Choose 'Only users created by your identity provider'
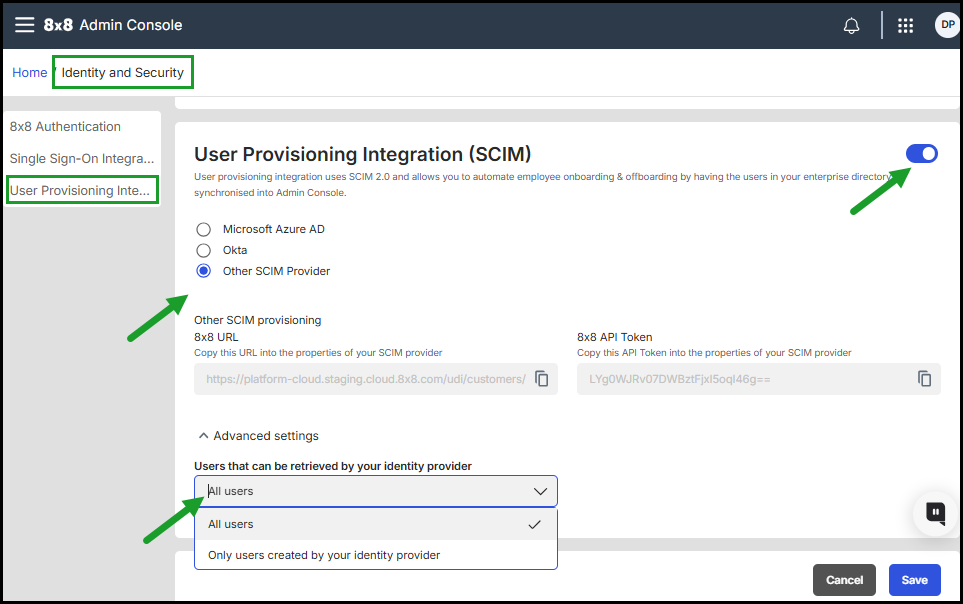Image resolution: width=963 pixels, height=604 pixels. 324,555
